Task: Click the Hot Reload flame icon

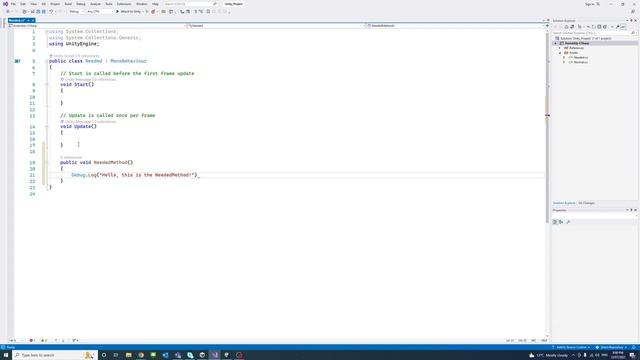Action: click(153, 11)
